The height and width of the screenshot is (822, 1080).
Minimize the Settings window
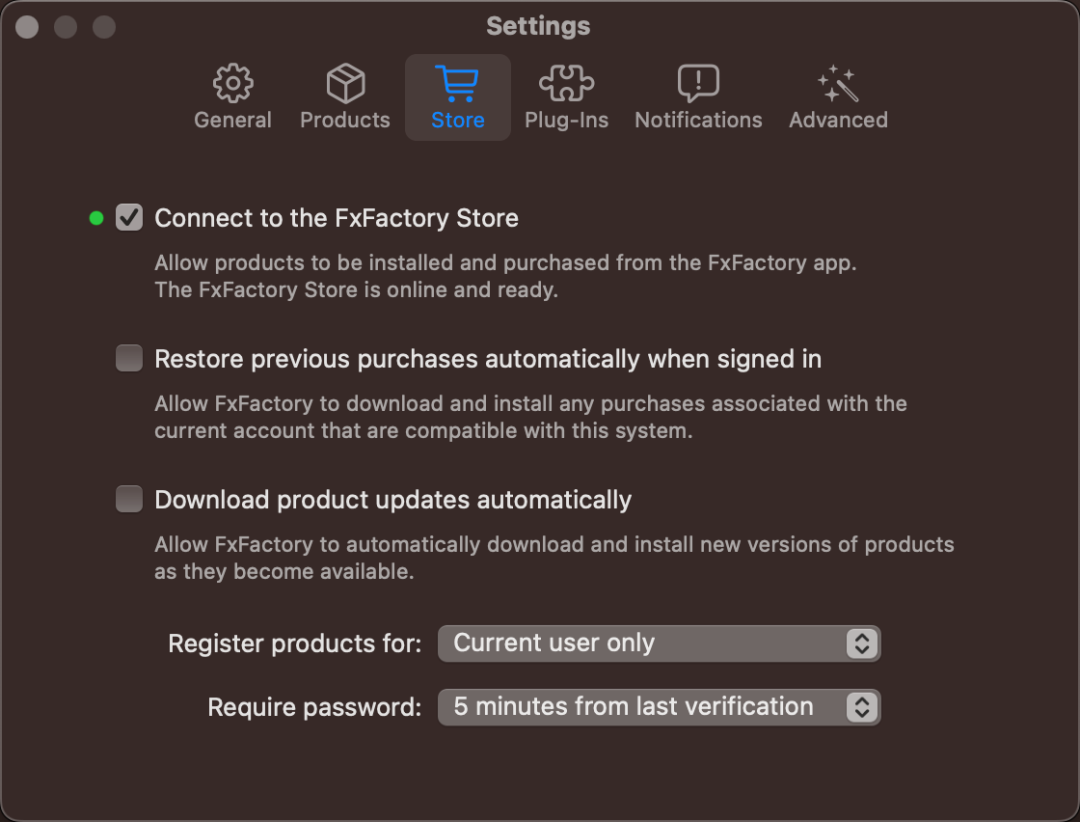tap(65, 27)
